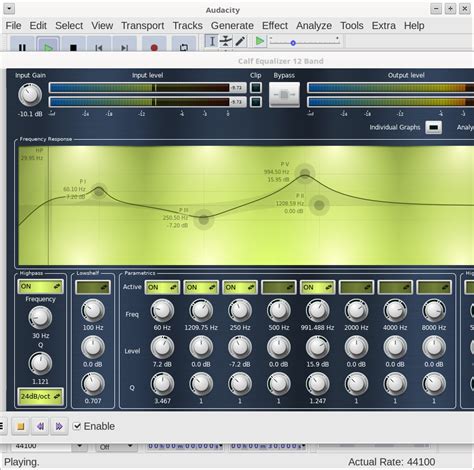The width and height of the screenshot is (474, 470).
Task: Open the Analyze menu
Action: [x=314, y=26]
